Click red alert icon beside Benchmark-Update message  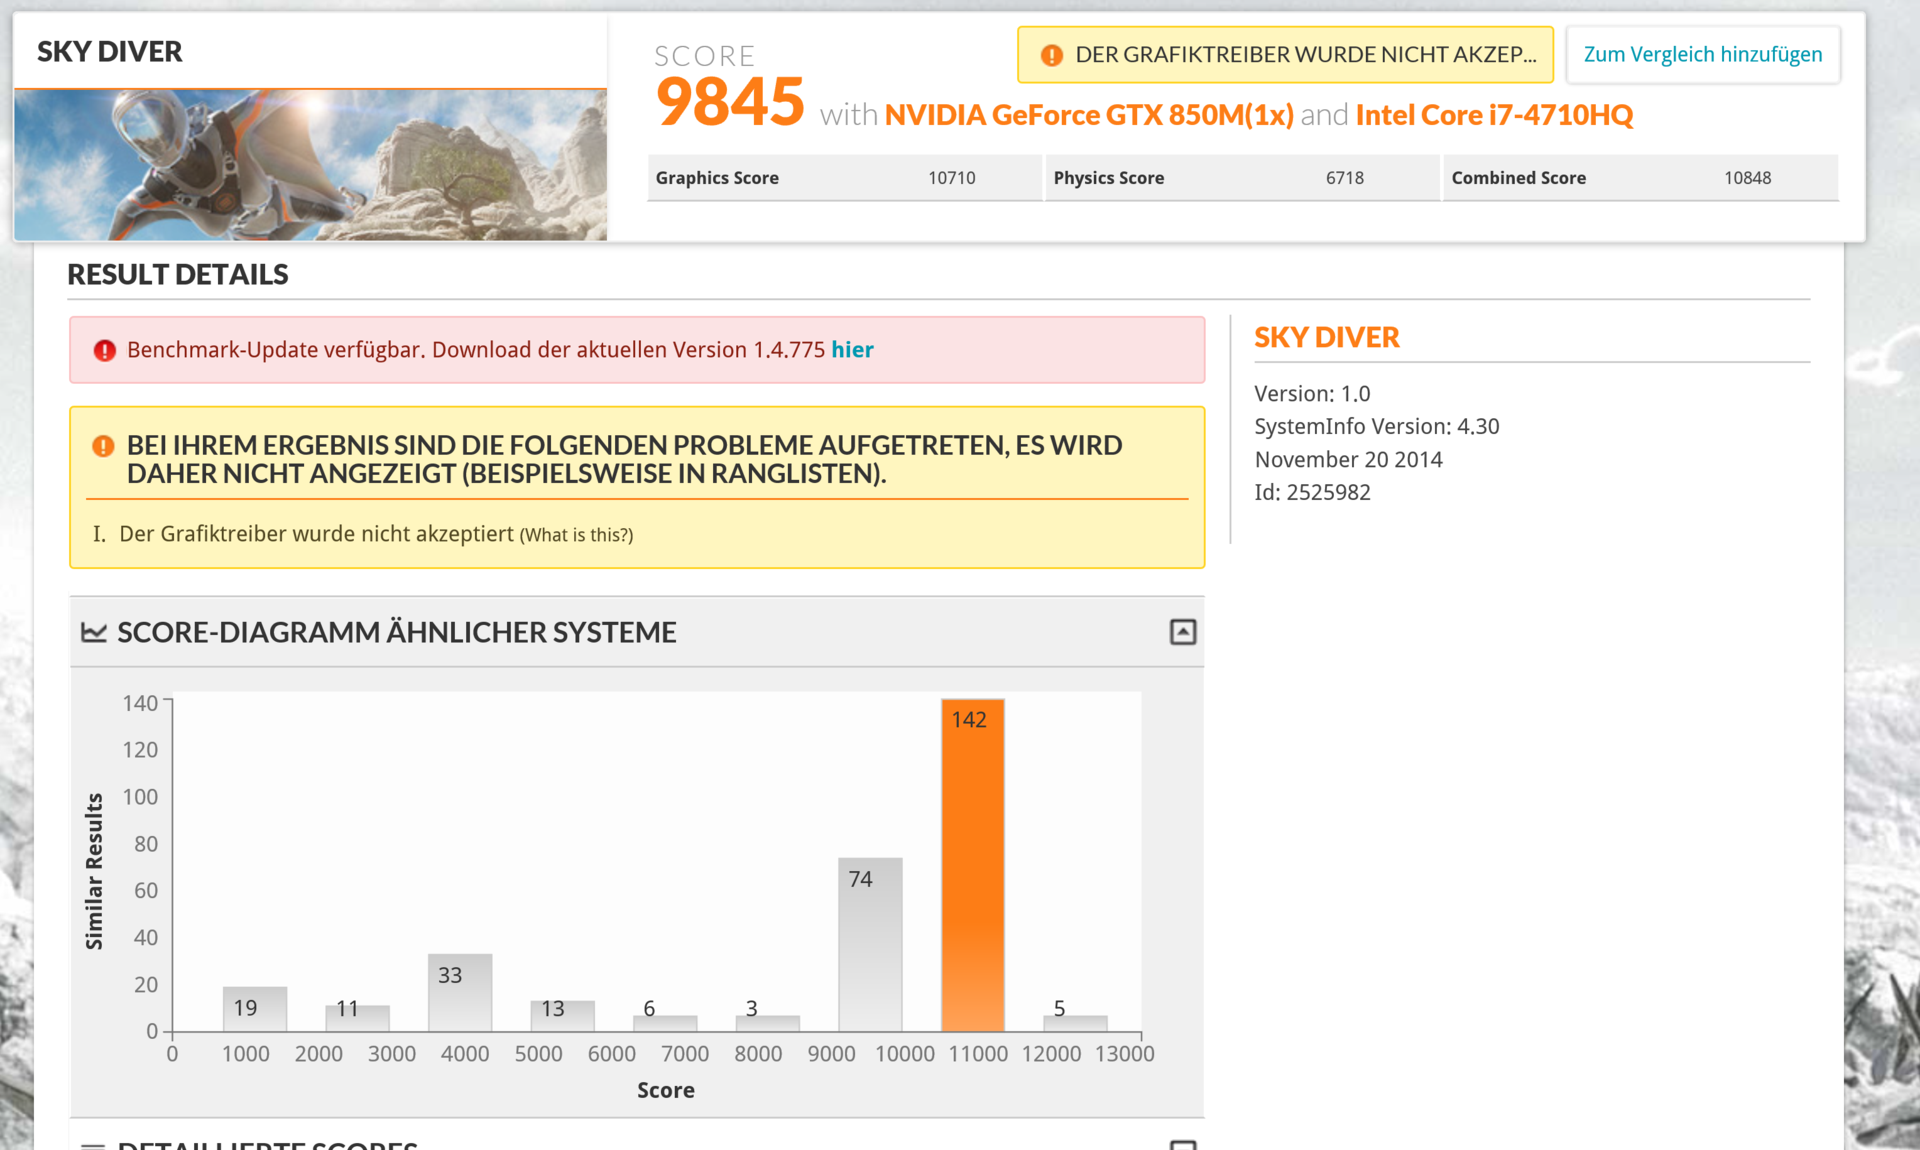point(104,350)
